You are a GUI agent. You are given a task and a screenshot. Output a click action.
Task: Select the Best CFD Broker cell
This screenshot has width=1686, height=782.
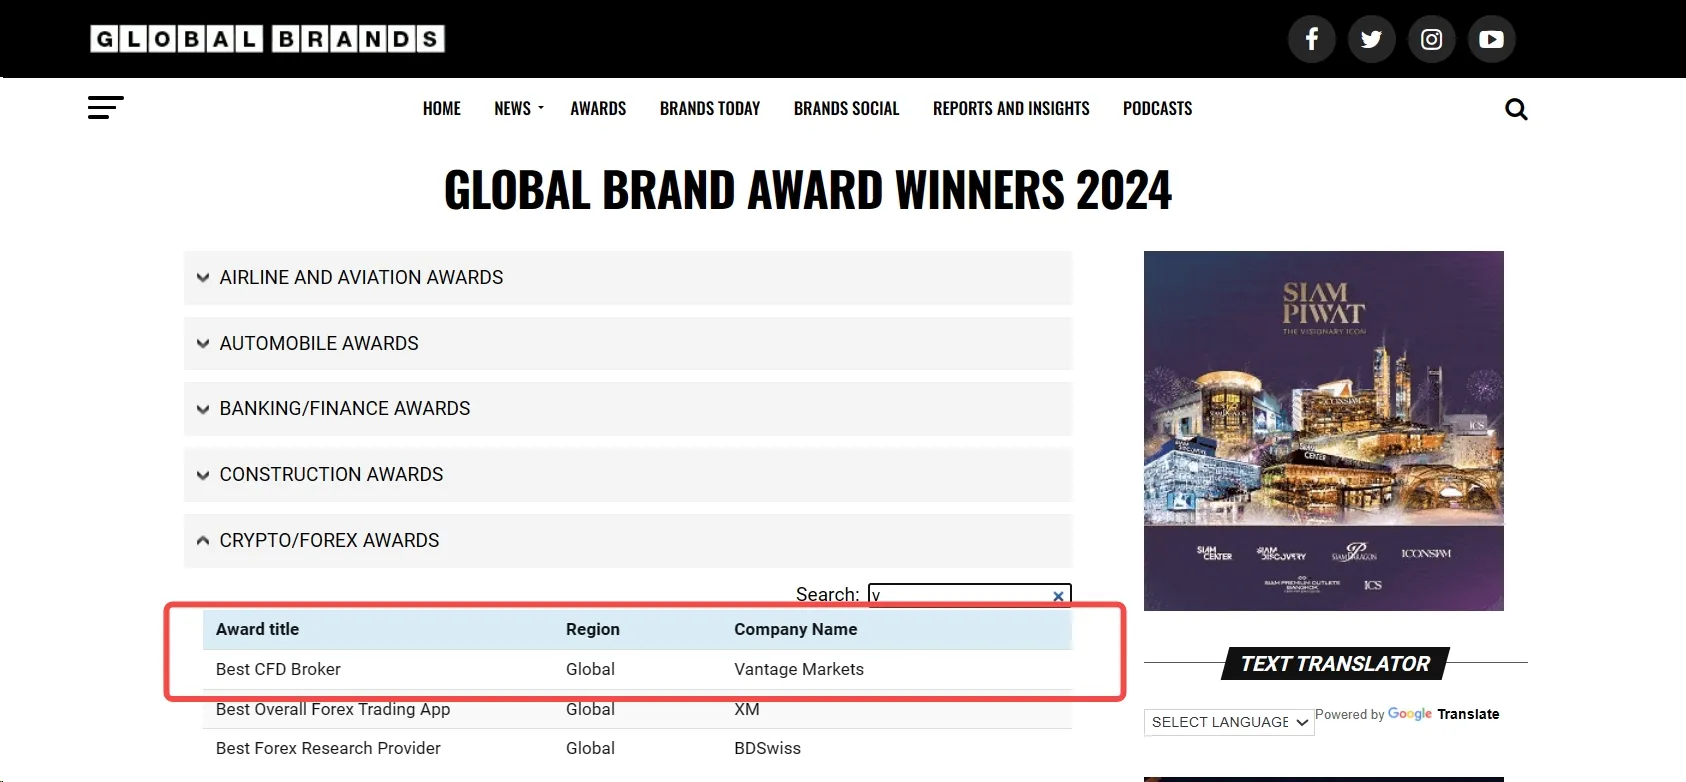[278, 669]
